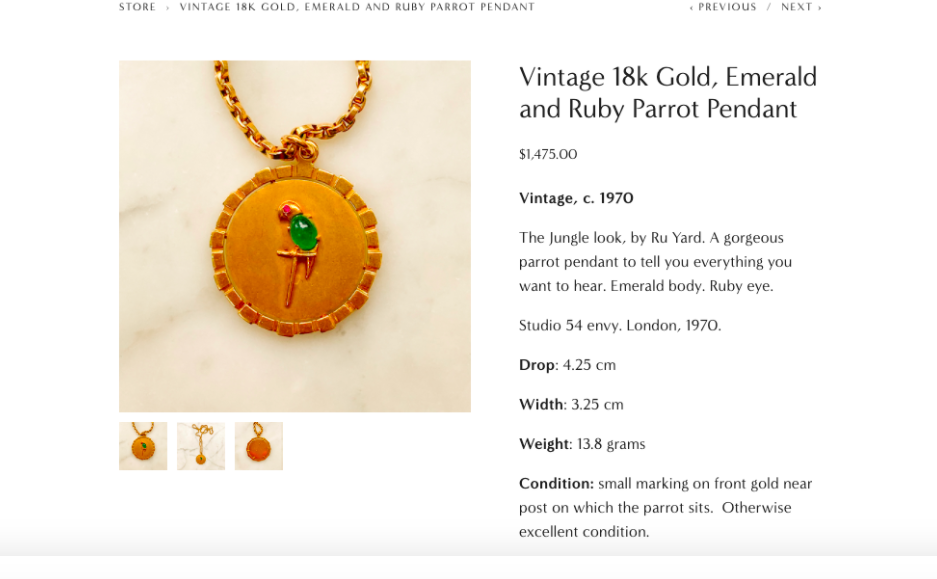The image size is (937, 579).
Task: Go to the NEXT product
Action: [x=797, y=7]
